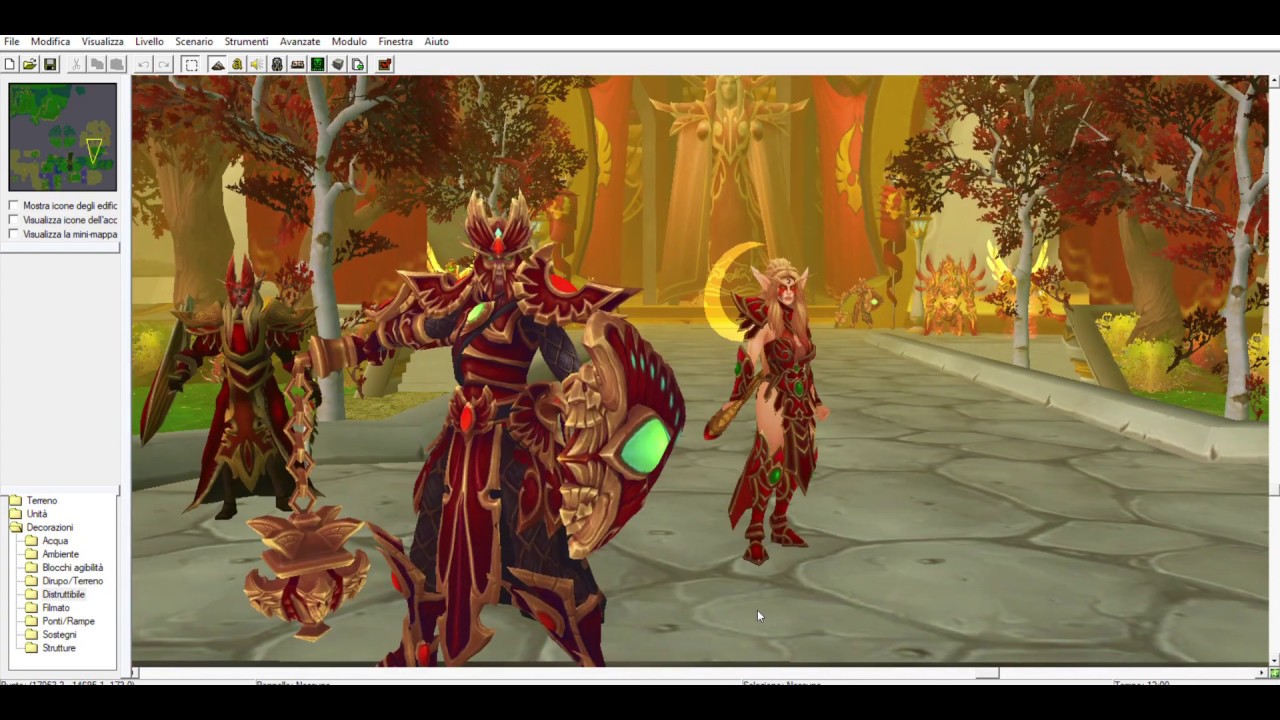
Task: Click the Test map icon
Action: [385, 64]
